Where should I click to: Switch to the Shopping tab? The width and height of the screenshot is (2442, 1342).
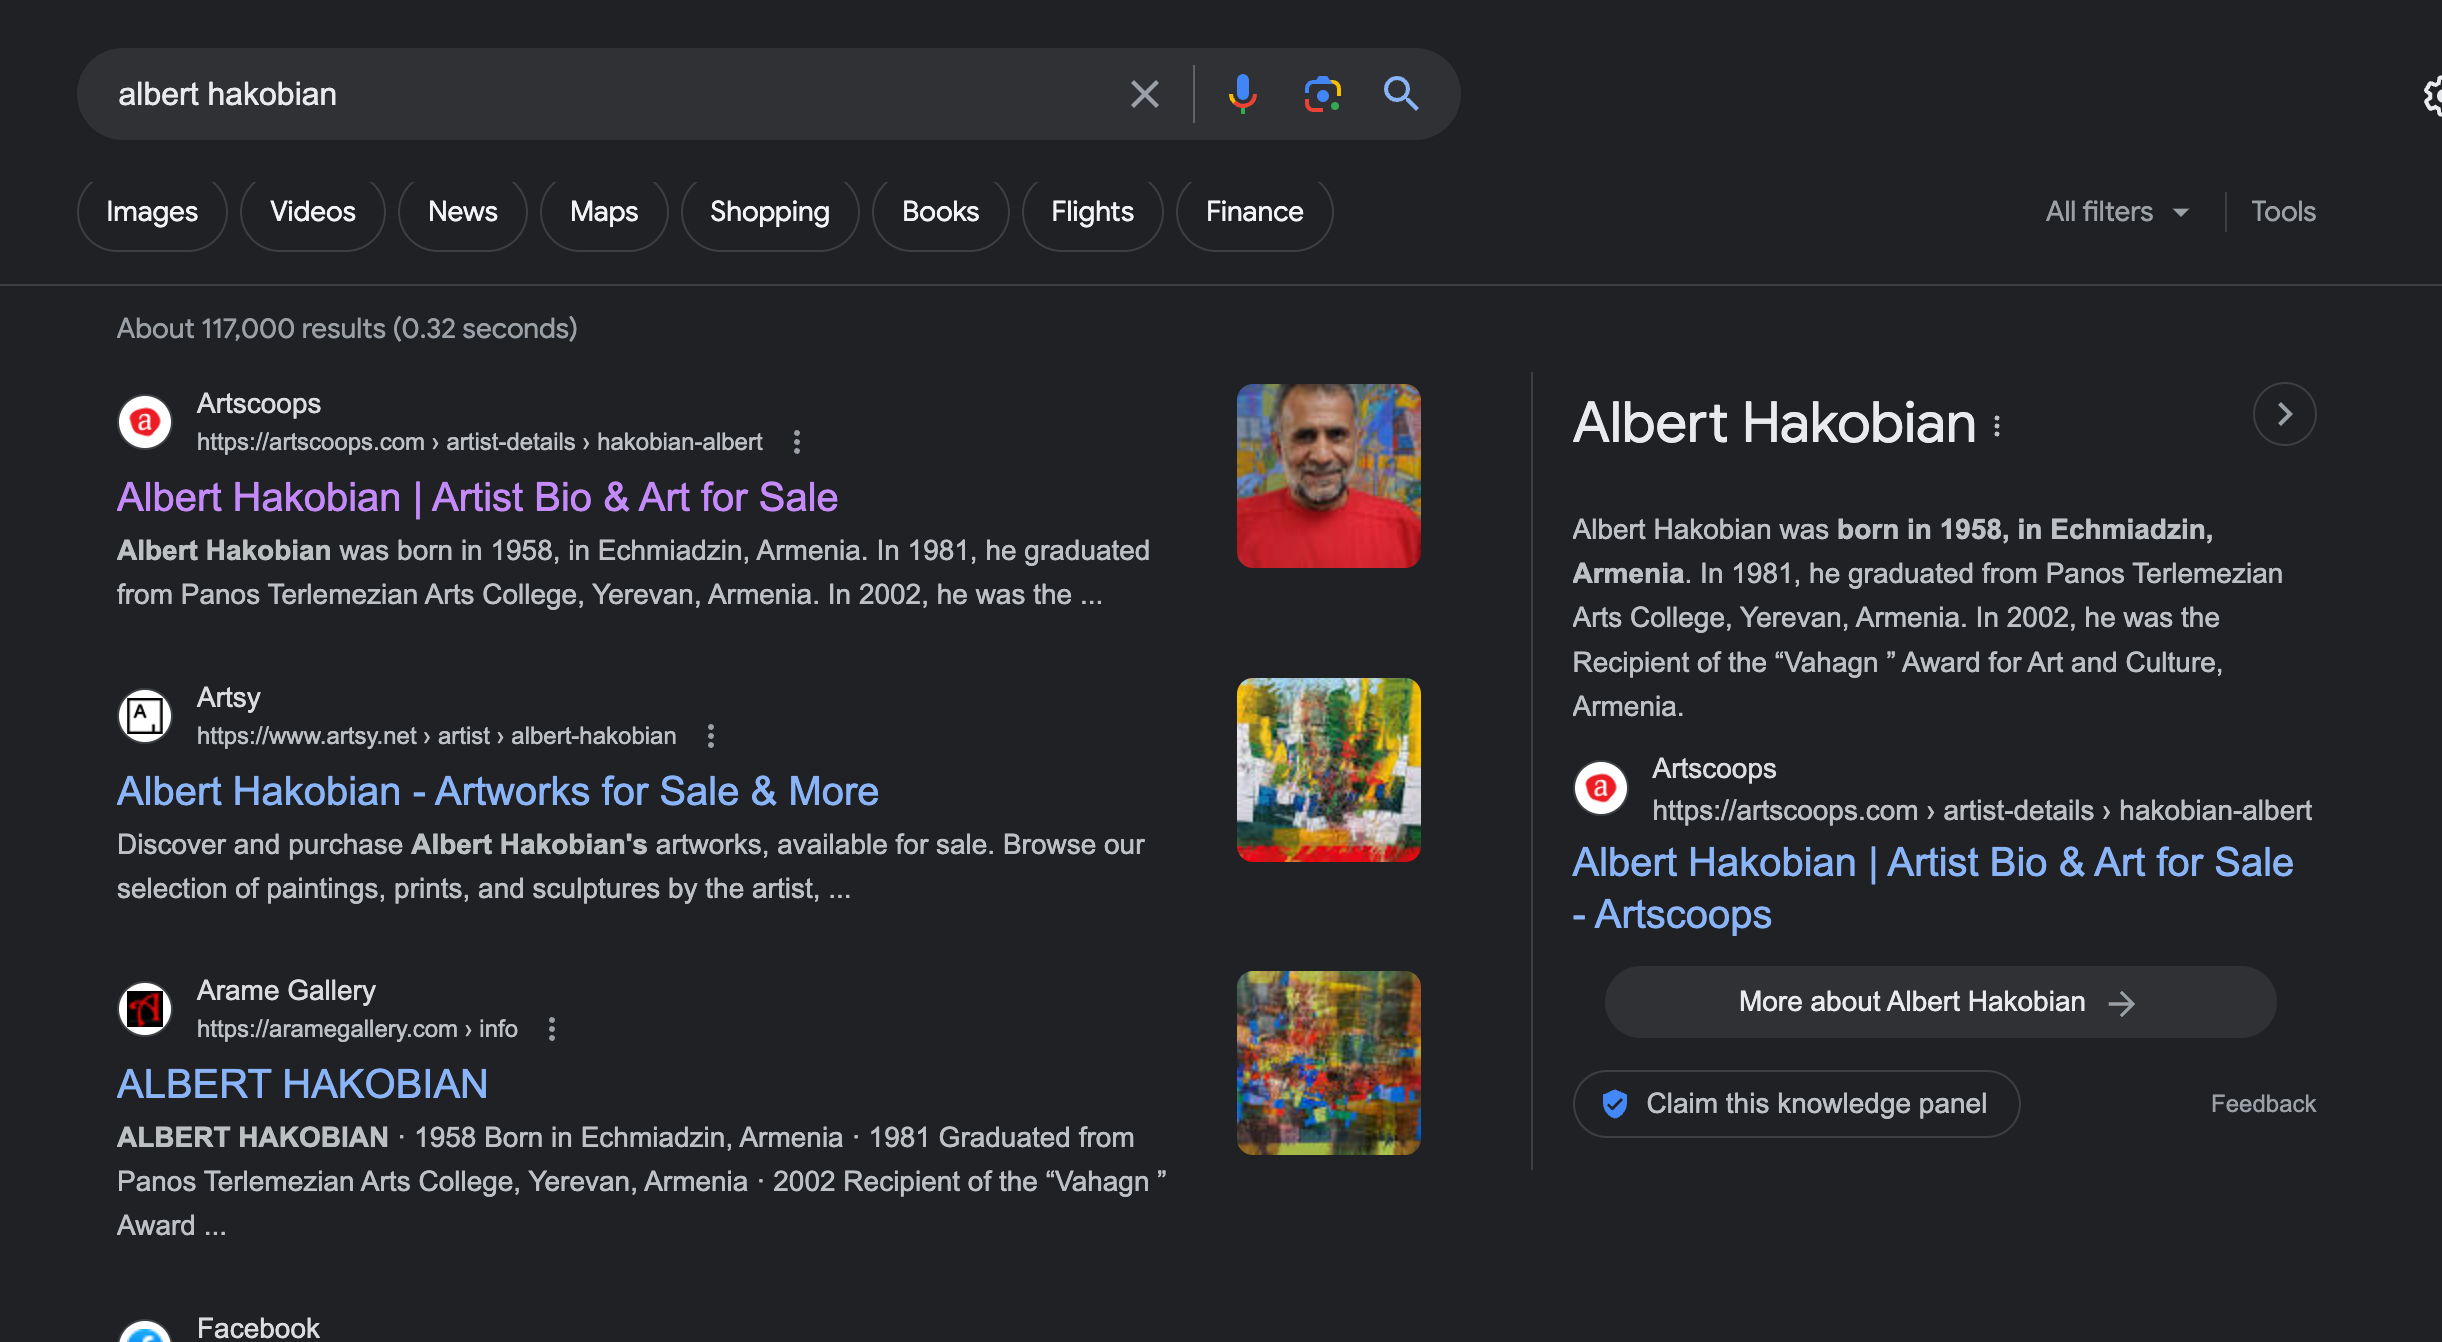pos(770,212)
